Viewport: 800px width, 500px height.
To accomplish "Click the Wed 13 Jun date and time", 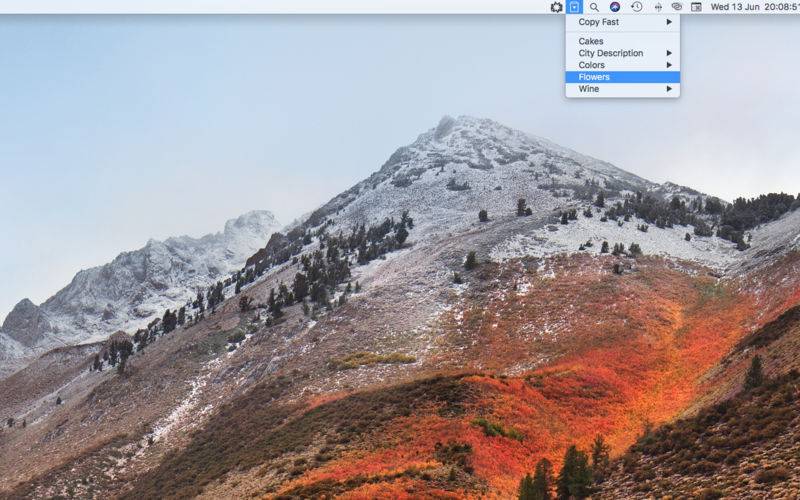I will point(755,7).
